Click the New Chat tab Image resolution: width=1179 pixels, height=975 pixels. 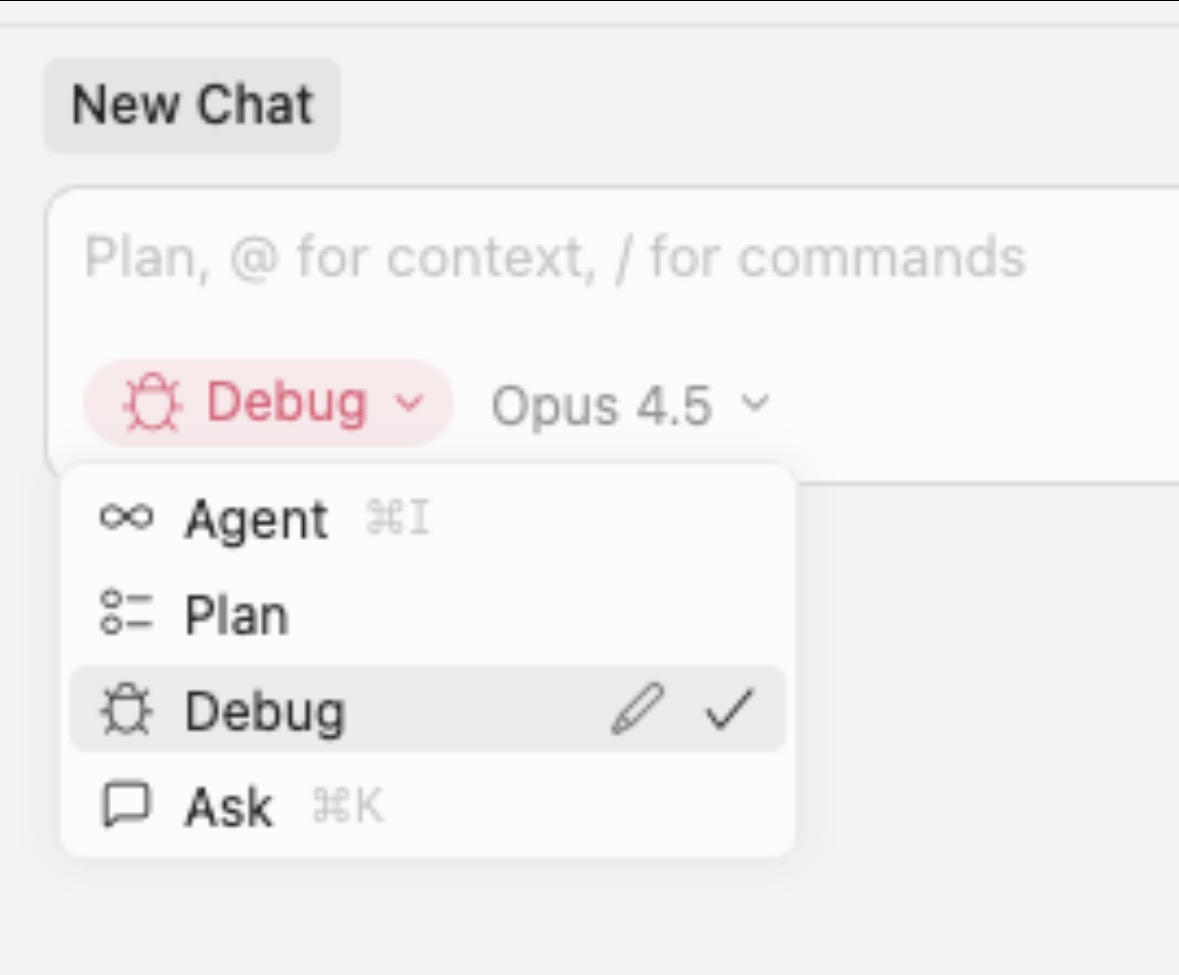(x=192, y=105)
